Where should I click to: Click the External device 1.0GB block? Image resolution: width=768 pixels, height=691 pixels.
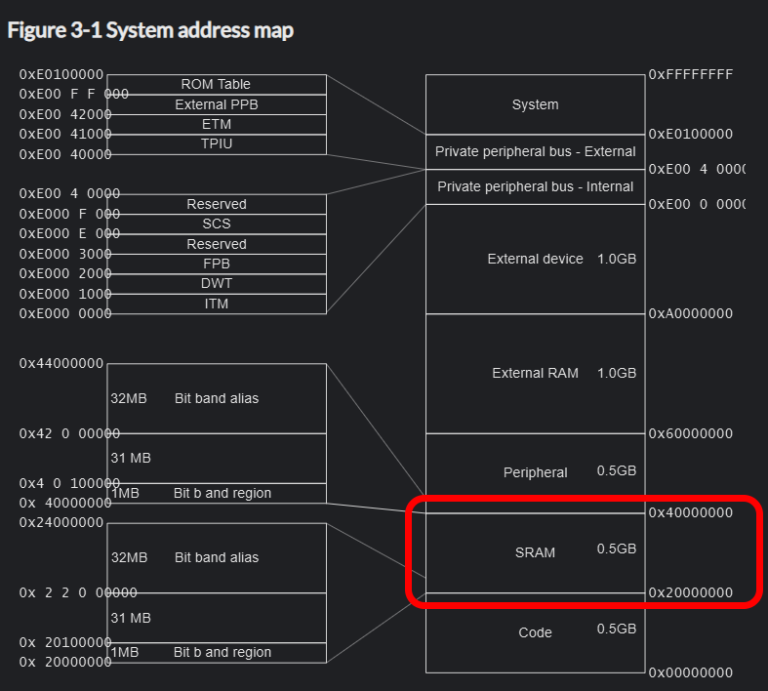(535, 259)
